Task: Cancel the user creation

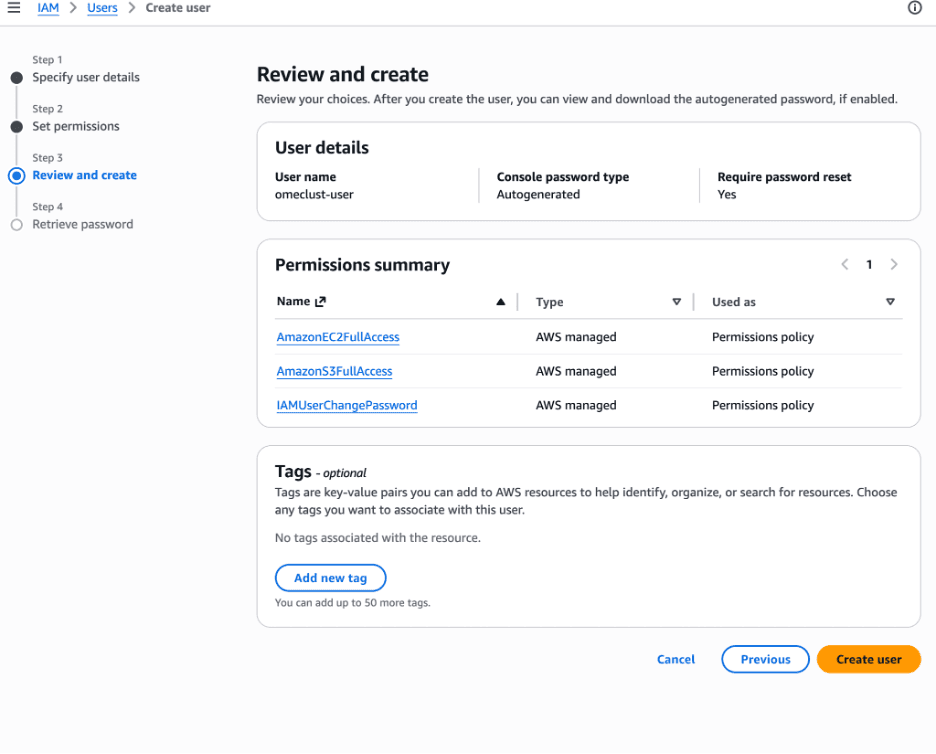Action: click(x=676, y=660)
